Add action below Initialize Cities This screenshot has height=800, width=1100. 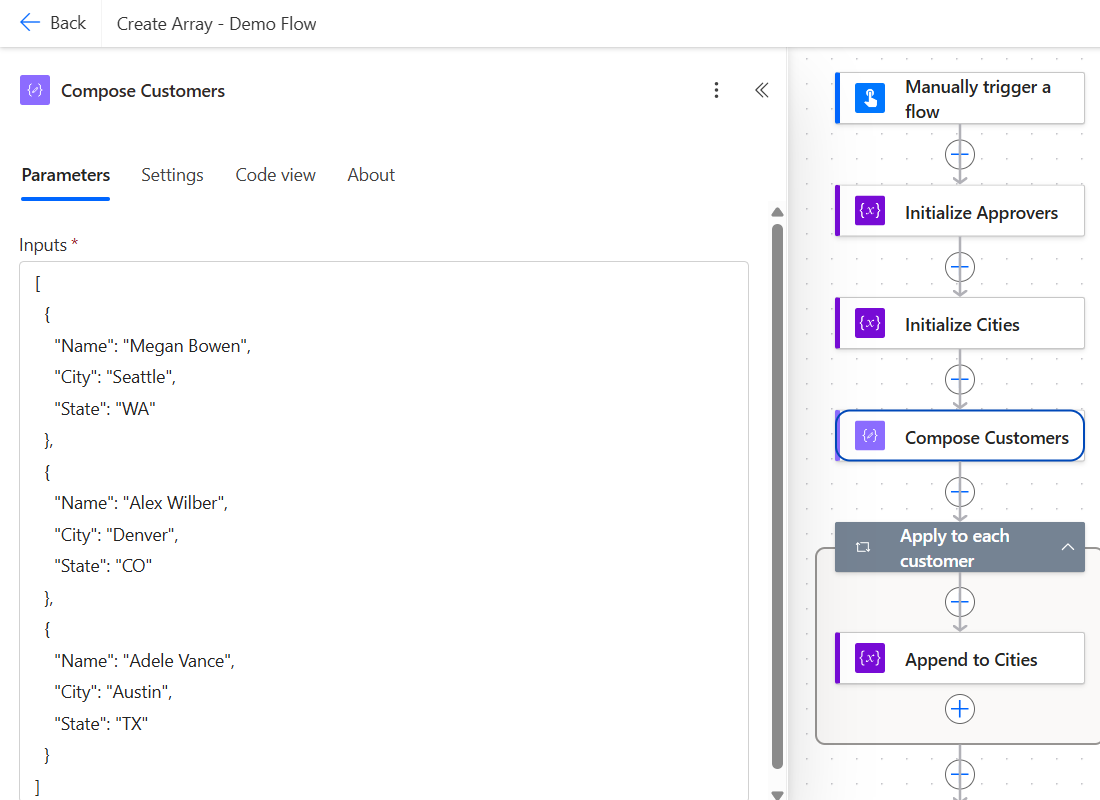960,380
